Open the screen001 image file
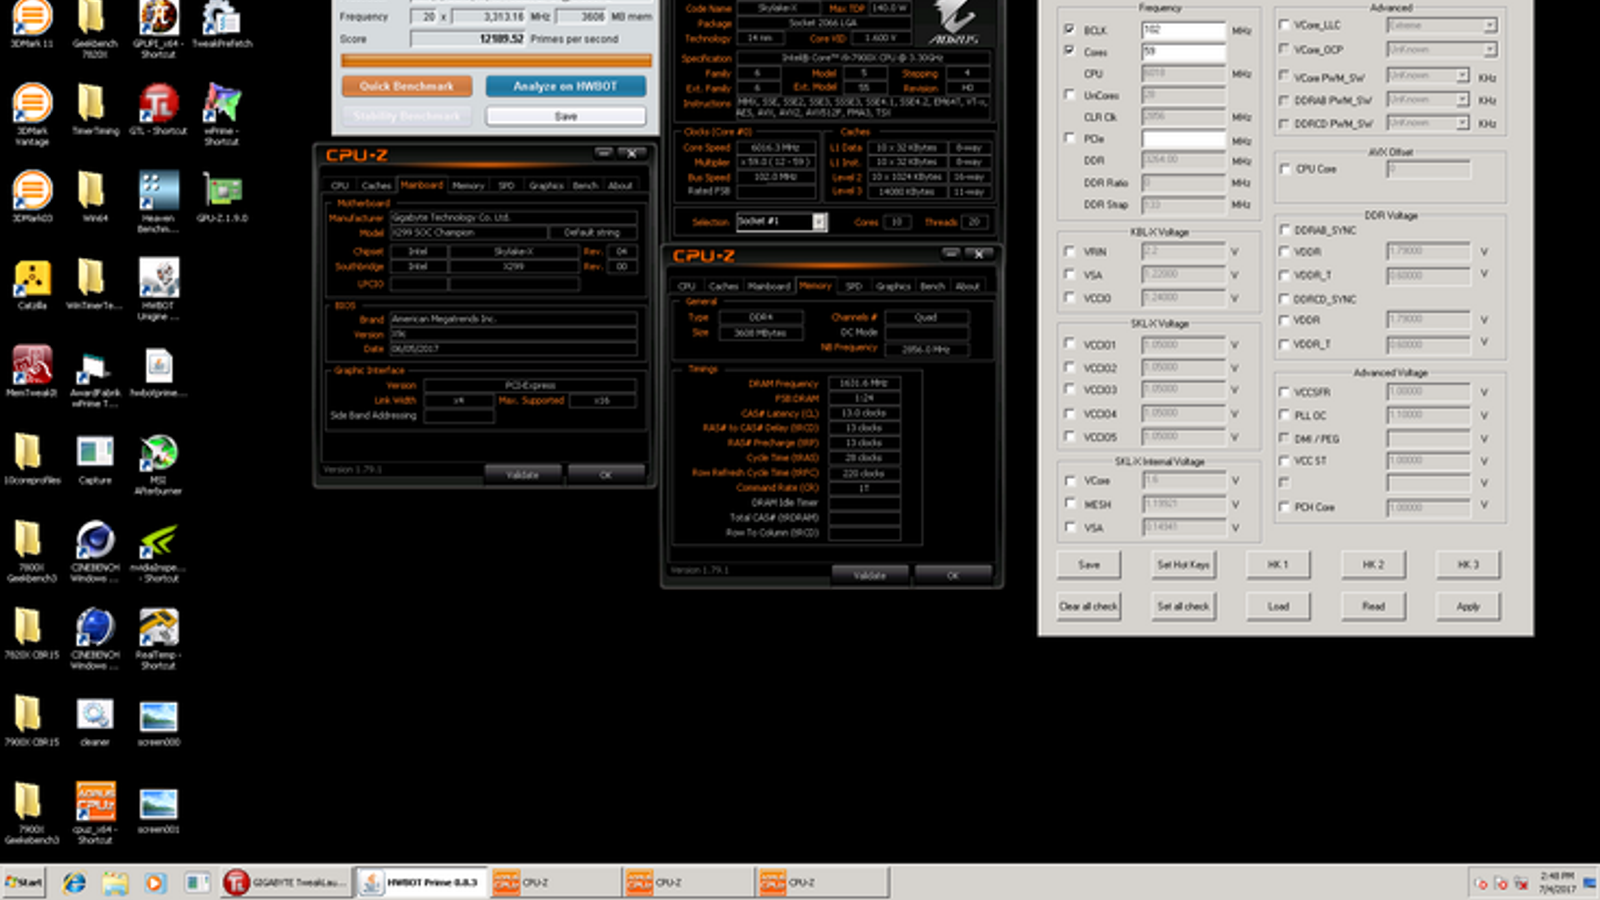Screen dimensions: 1600x900 click(158, 810)
